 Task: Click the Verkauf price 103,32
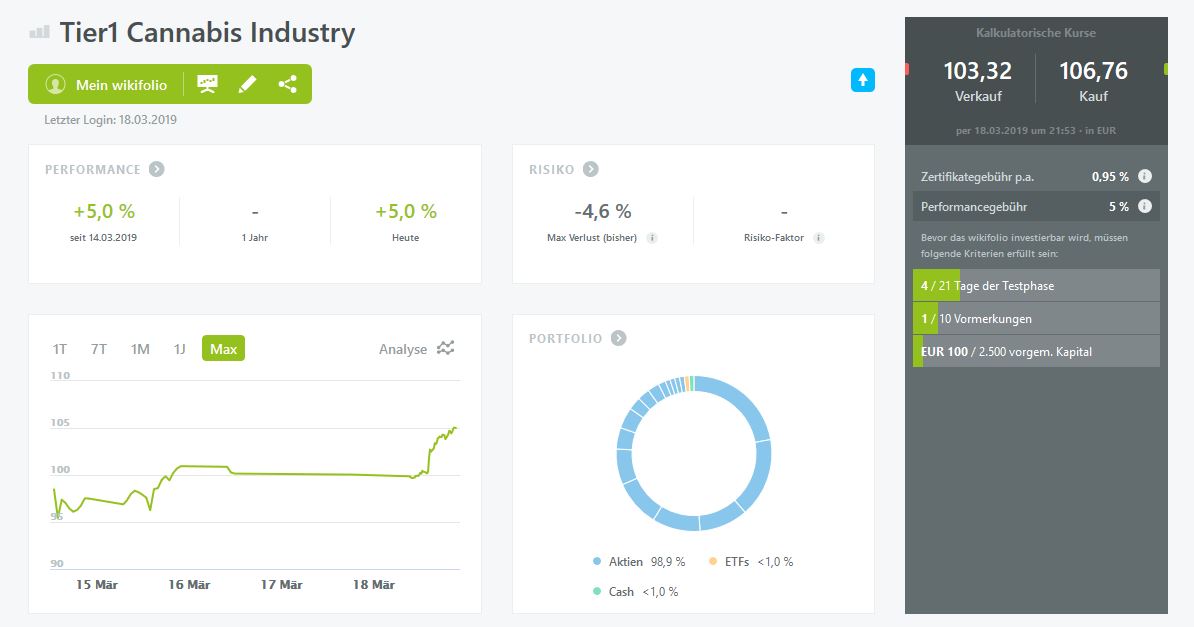(977, 72)
